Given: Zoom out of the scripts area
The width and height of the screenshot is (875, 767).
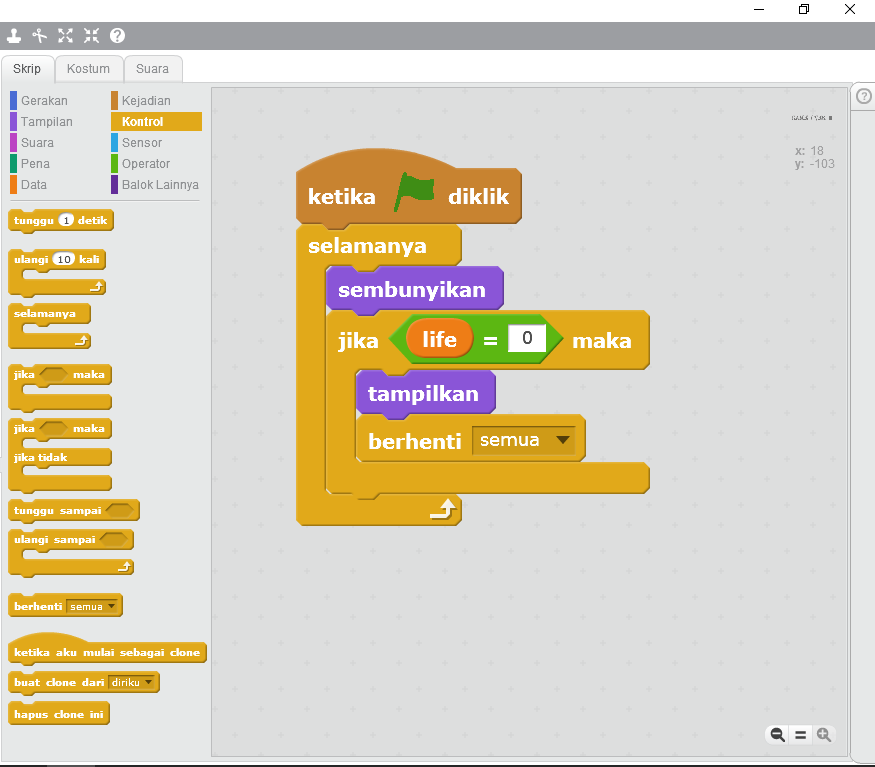Looking at the screenshot, I should click(777, 734).
